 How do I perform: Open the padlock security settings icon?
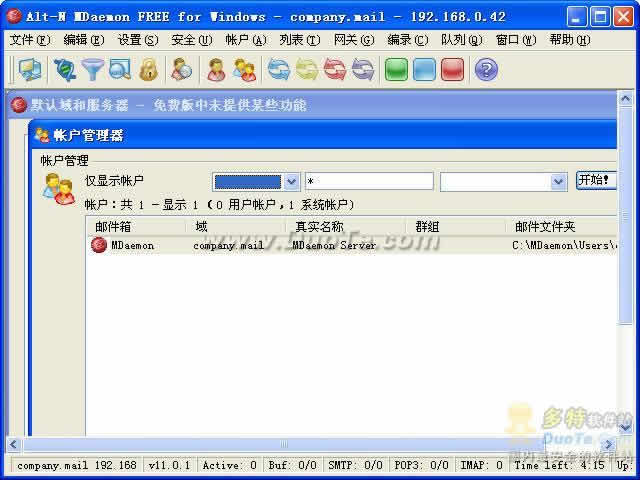pyautogui.click(x=149, y=69)
